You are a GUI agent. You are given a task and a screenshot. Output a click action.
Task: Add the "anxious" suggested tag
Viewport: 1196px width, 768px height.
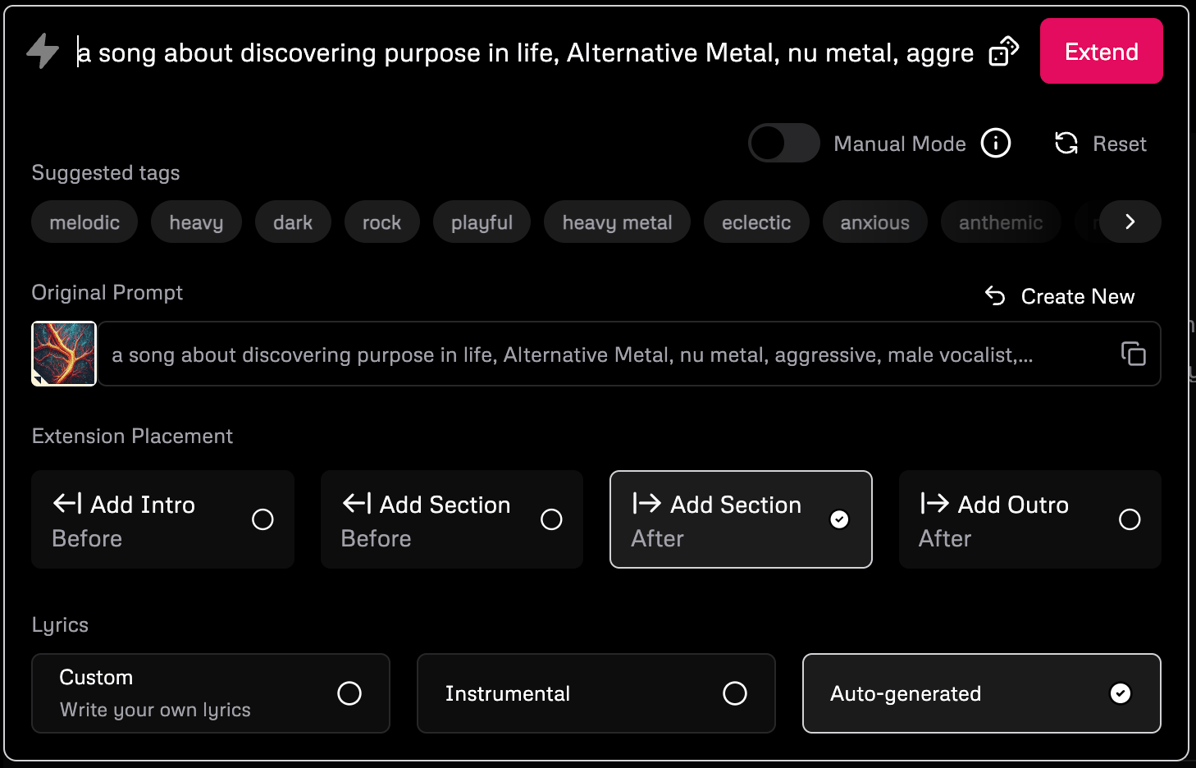click(x=875, y=222)
